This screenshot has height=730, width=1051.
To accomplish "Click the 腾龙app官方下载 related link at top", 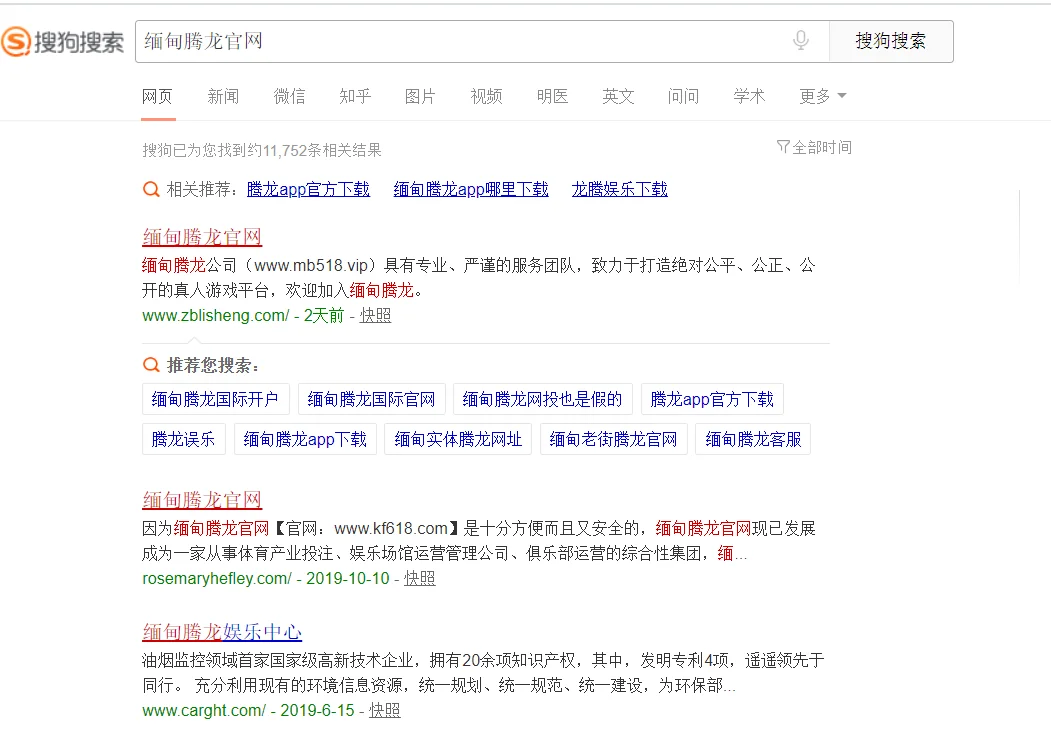I will [308, 189].
